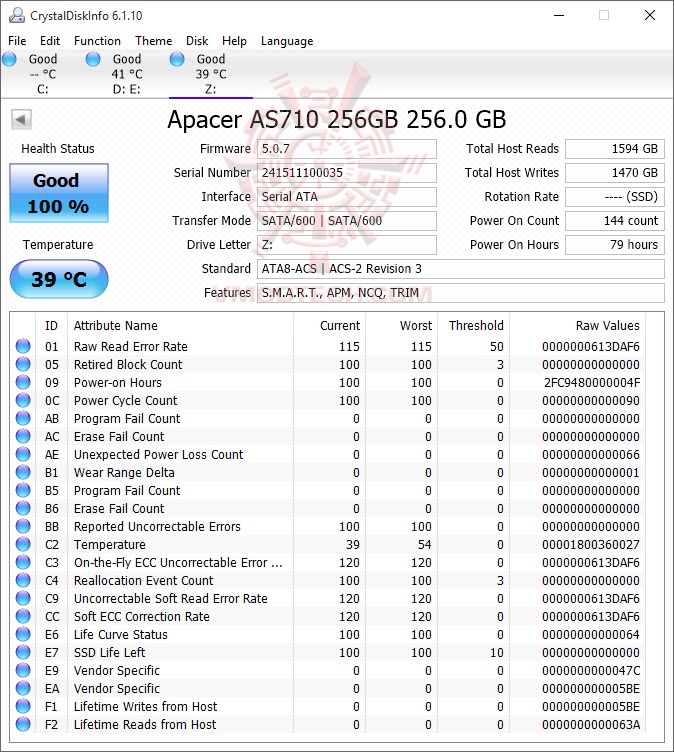Click status orb for Power Cycle Count

[23, 400]
